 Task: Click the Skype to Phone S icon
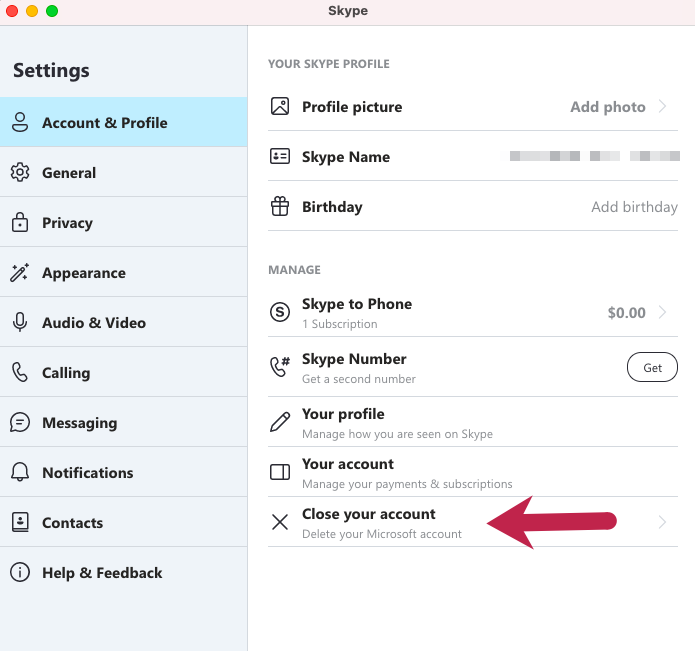click(x=280, y=312)
